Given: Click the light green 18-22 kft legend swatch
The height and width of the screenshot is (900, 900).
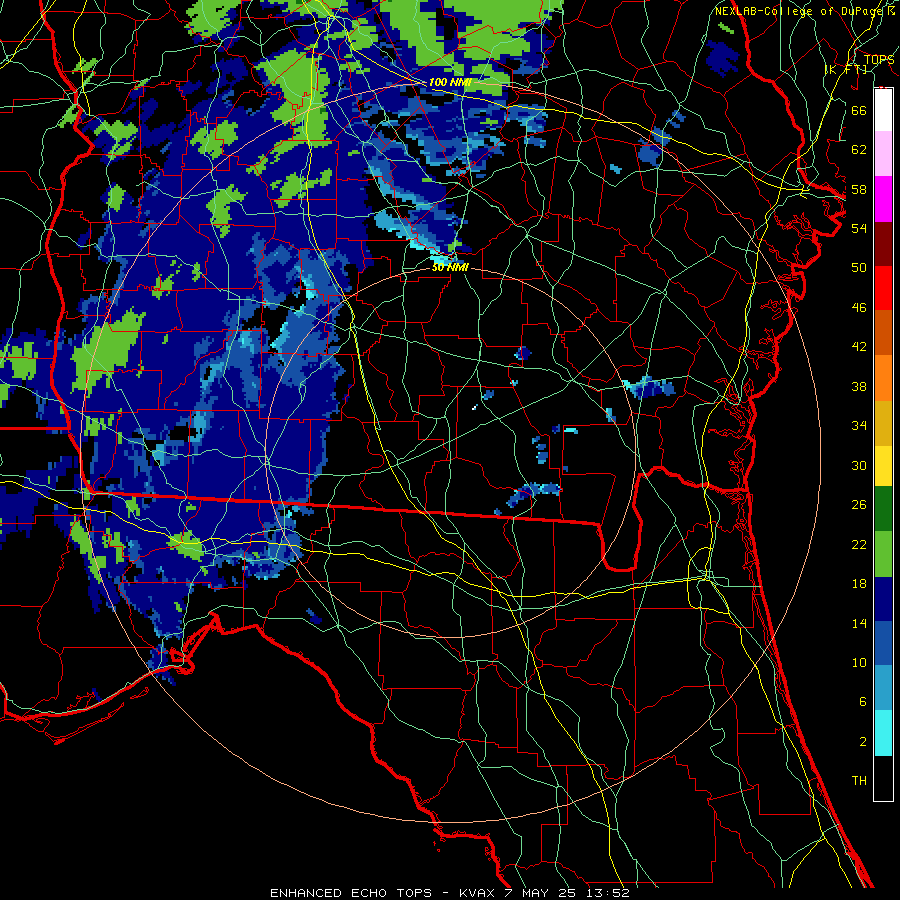Looking at the screenshot, I should coord(883,554).
